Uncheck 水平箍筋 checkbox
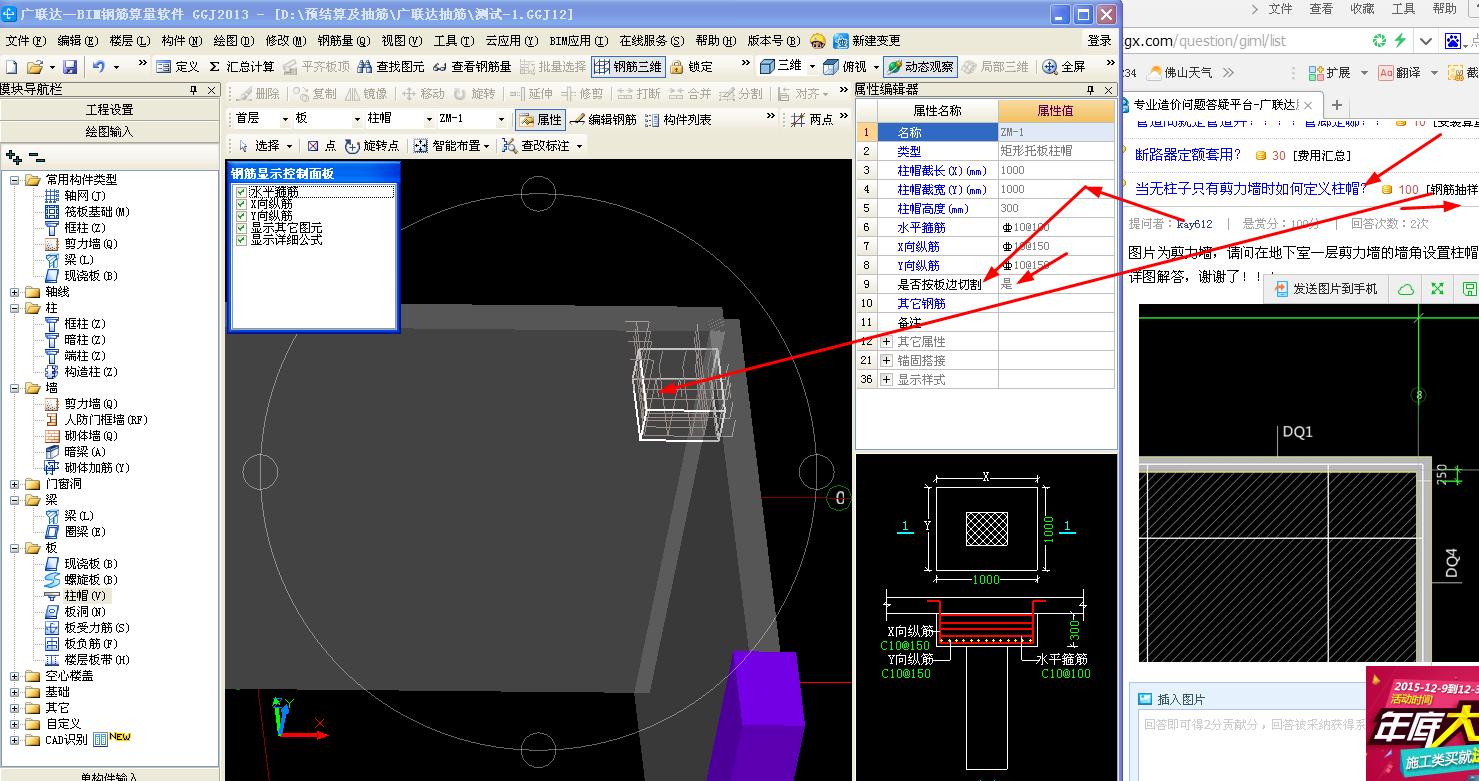The width and height of the screenshot is (1479, 781). [241, 191]
